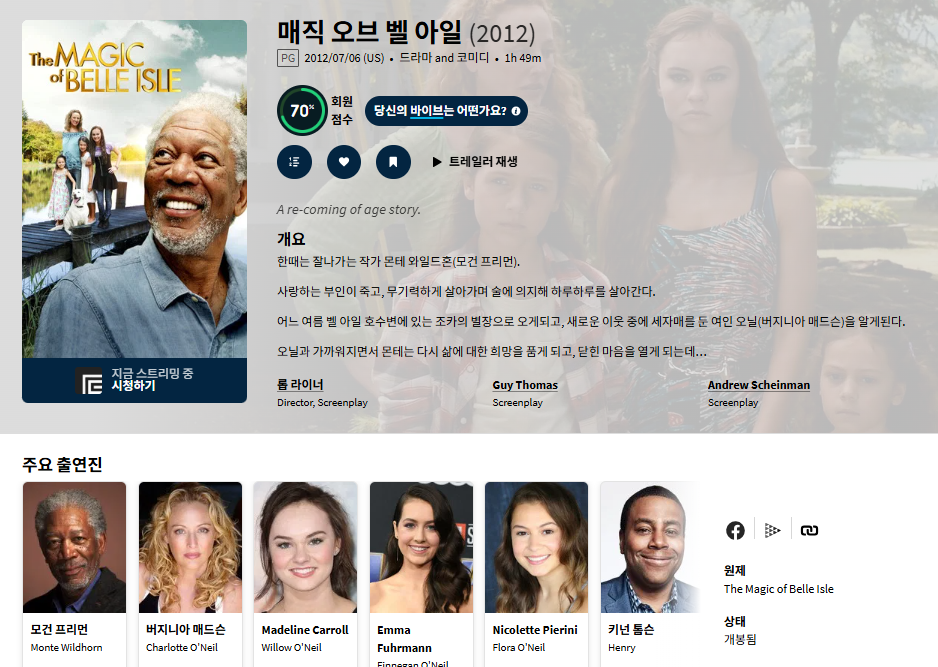Viewport: 938px width, 667px height.
Task: Open director 롭 라이너's profile
Action: tap(300, 385)
